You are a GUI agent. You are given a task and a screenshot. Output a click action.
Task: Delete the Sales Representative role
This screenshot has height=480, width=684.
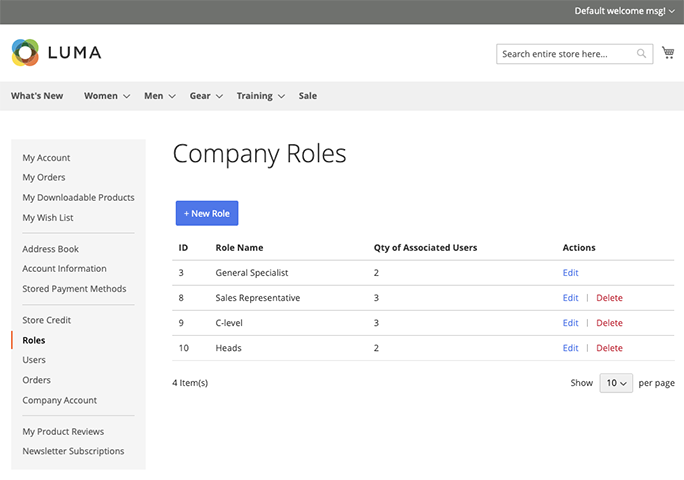pos(609,298)
